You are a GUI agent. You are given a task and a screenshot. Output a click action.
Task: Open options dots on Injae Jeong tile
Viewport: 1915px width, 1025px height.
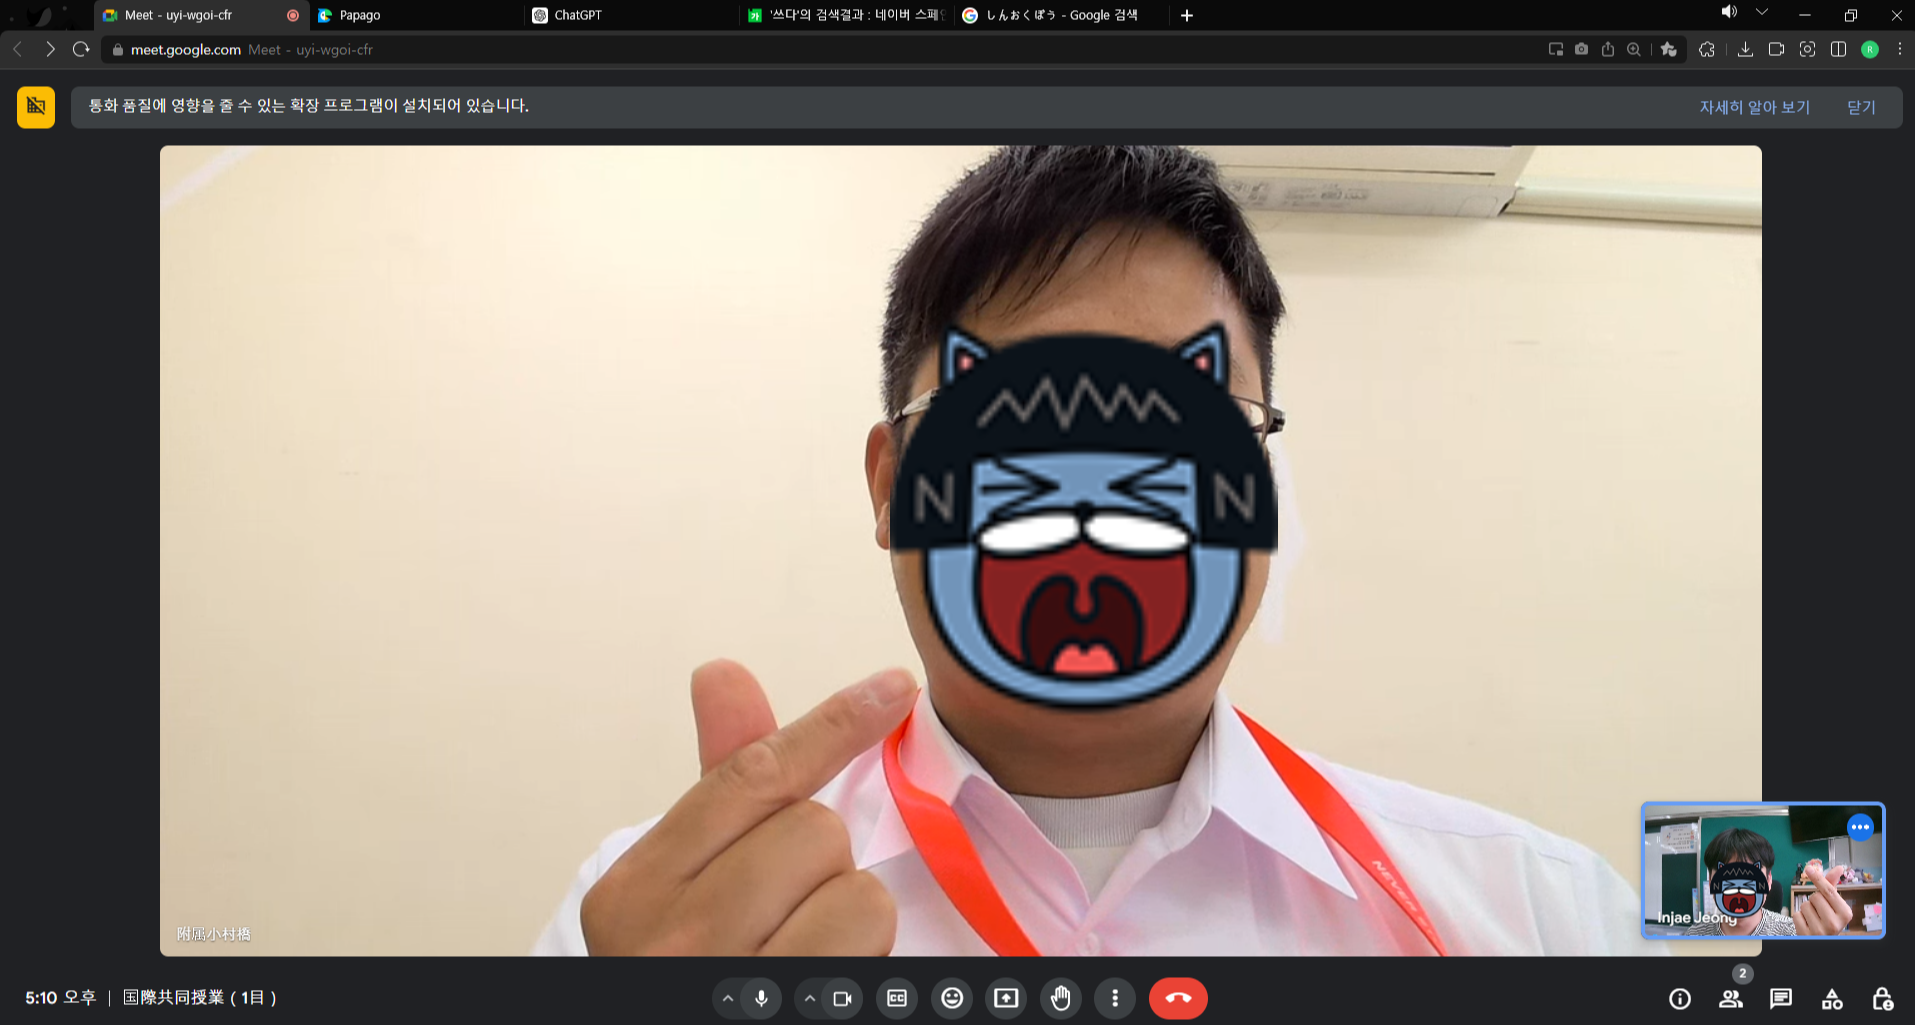point(1860,827)
